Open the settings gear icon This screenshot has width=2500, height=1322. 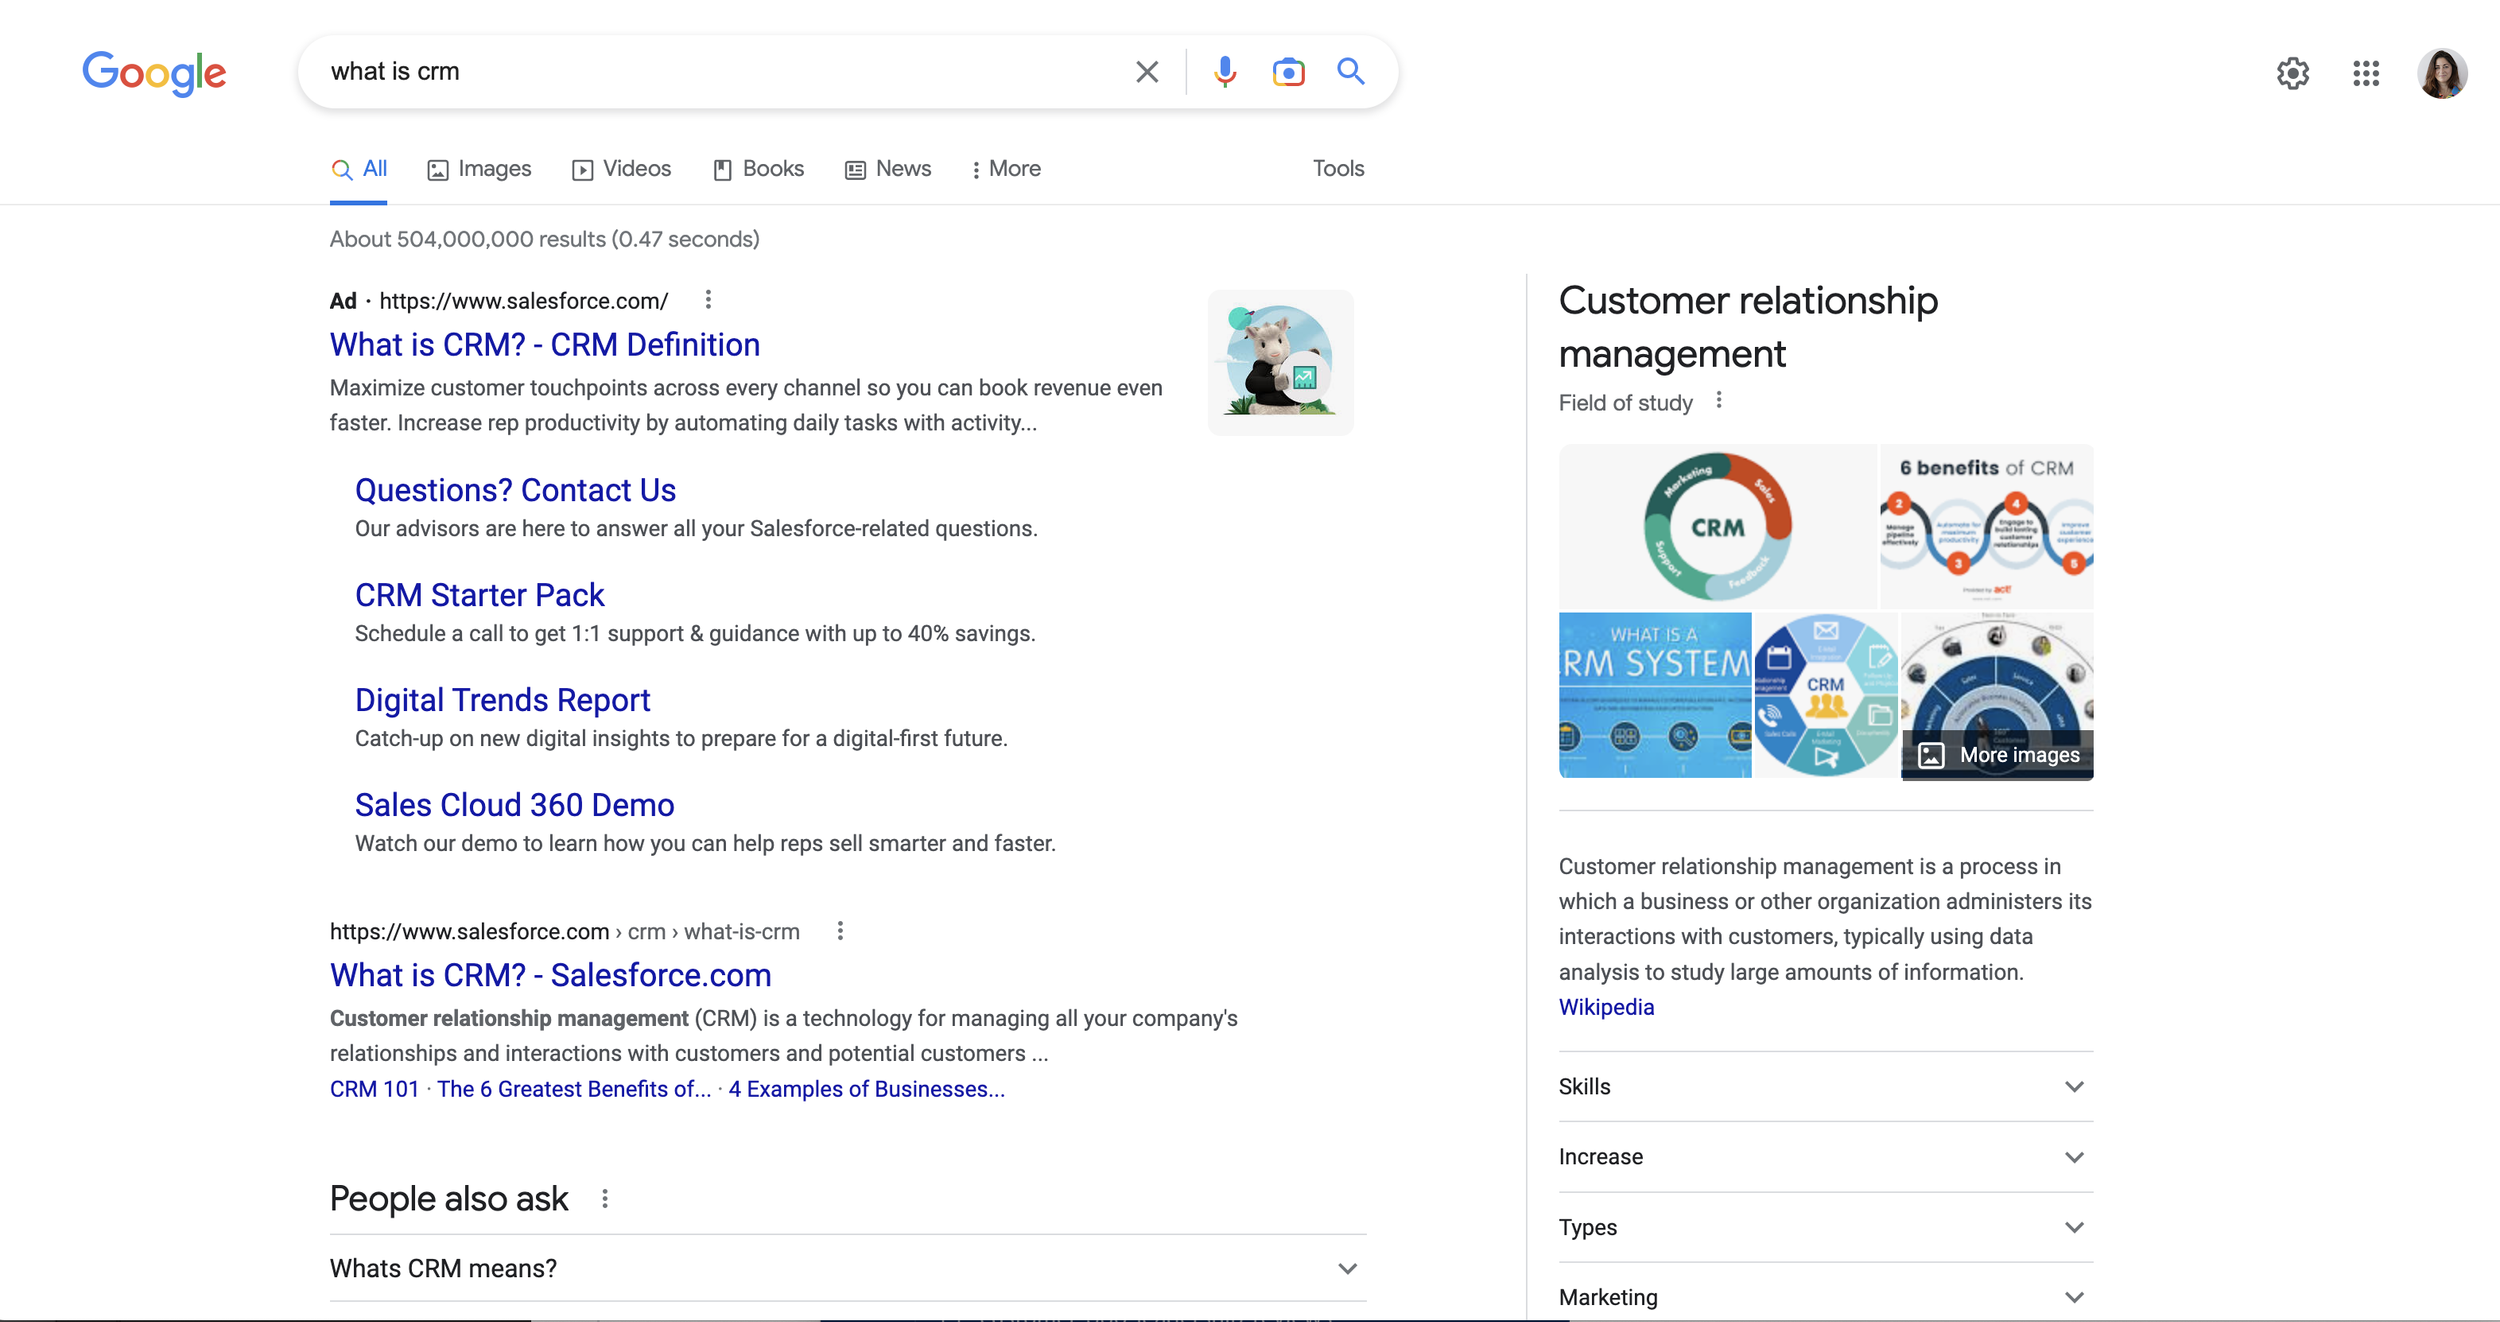(2292, 73)
